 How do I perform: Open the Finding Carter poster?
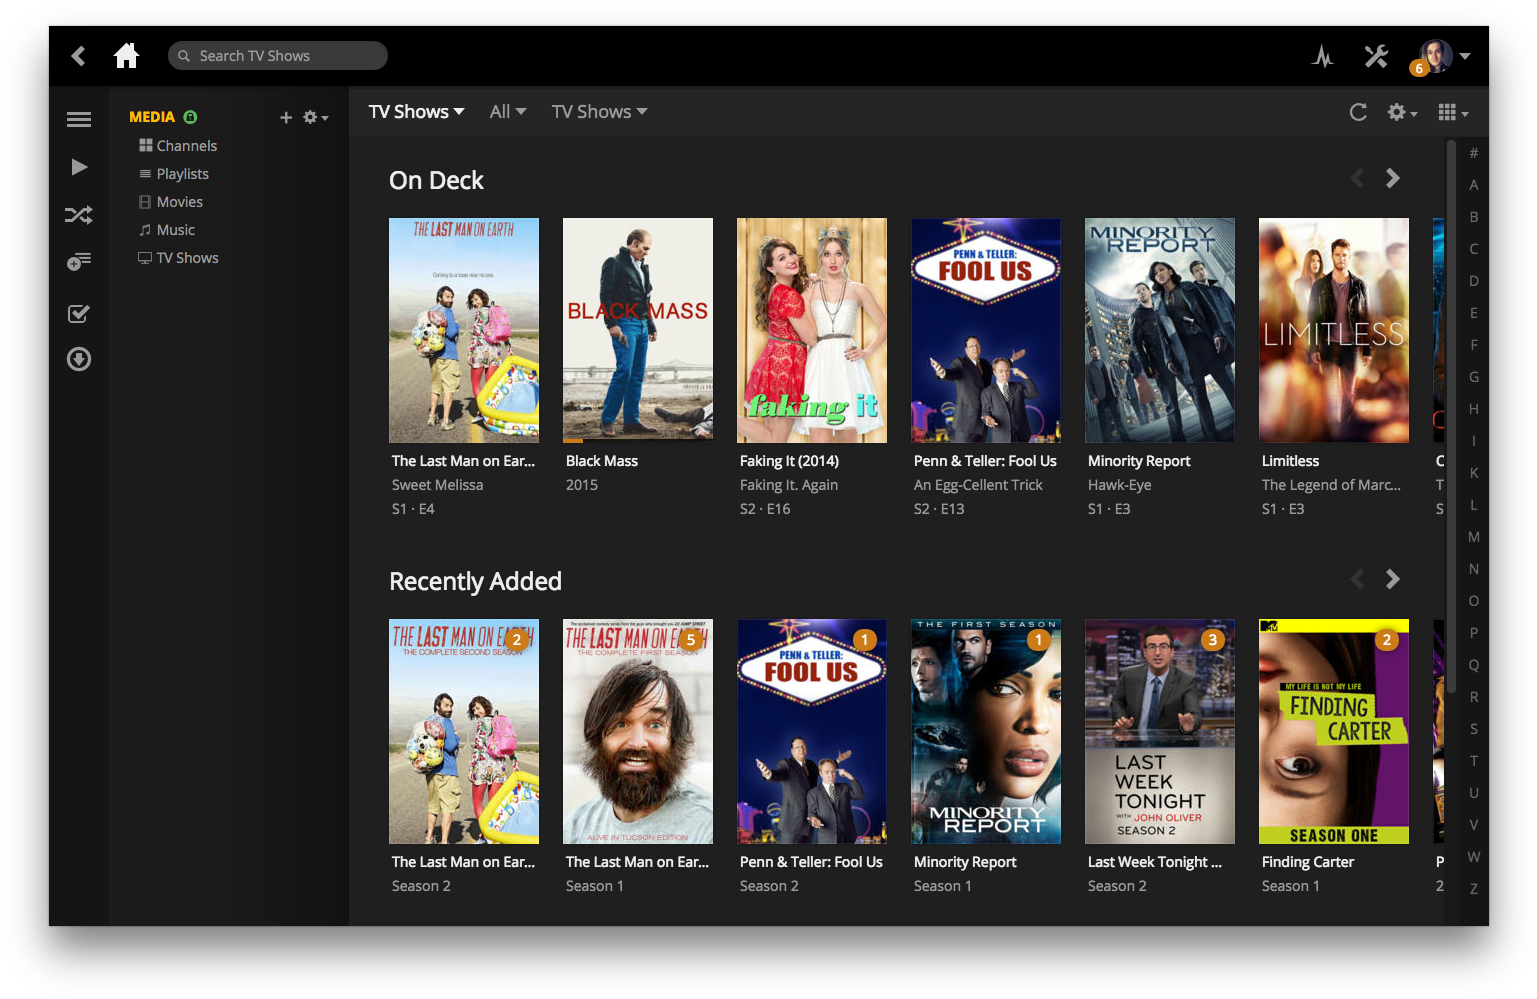click(1334, 731)
